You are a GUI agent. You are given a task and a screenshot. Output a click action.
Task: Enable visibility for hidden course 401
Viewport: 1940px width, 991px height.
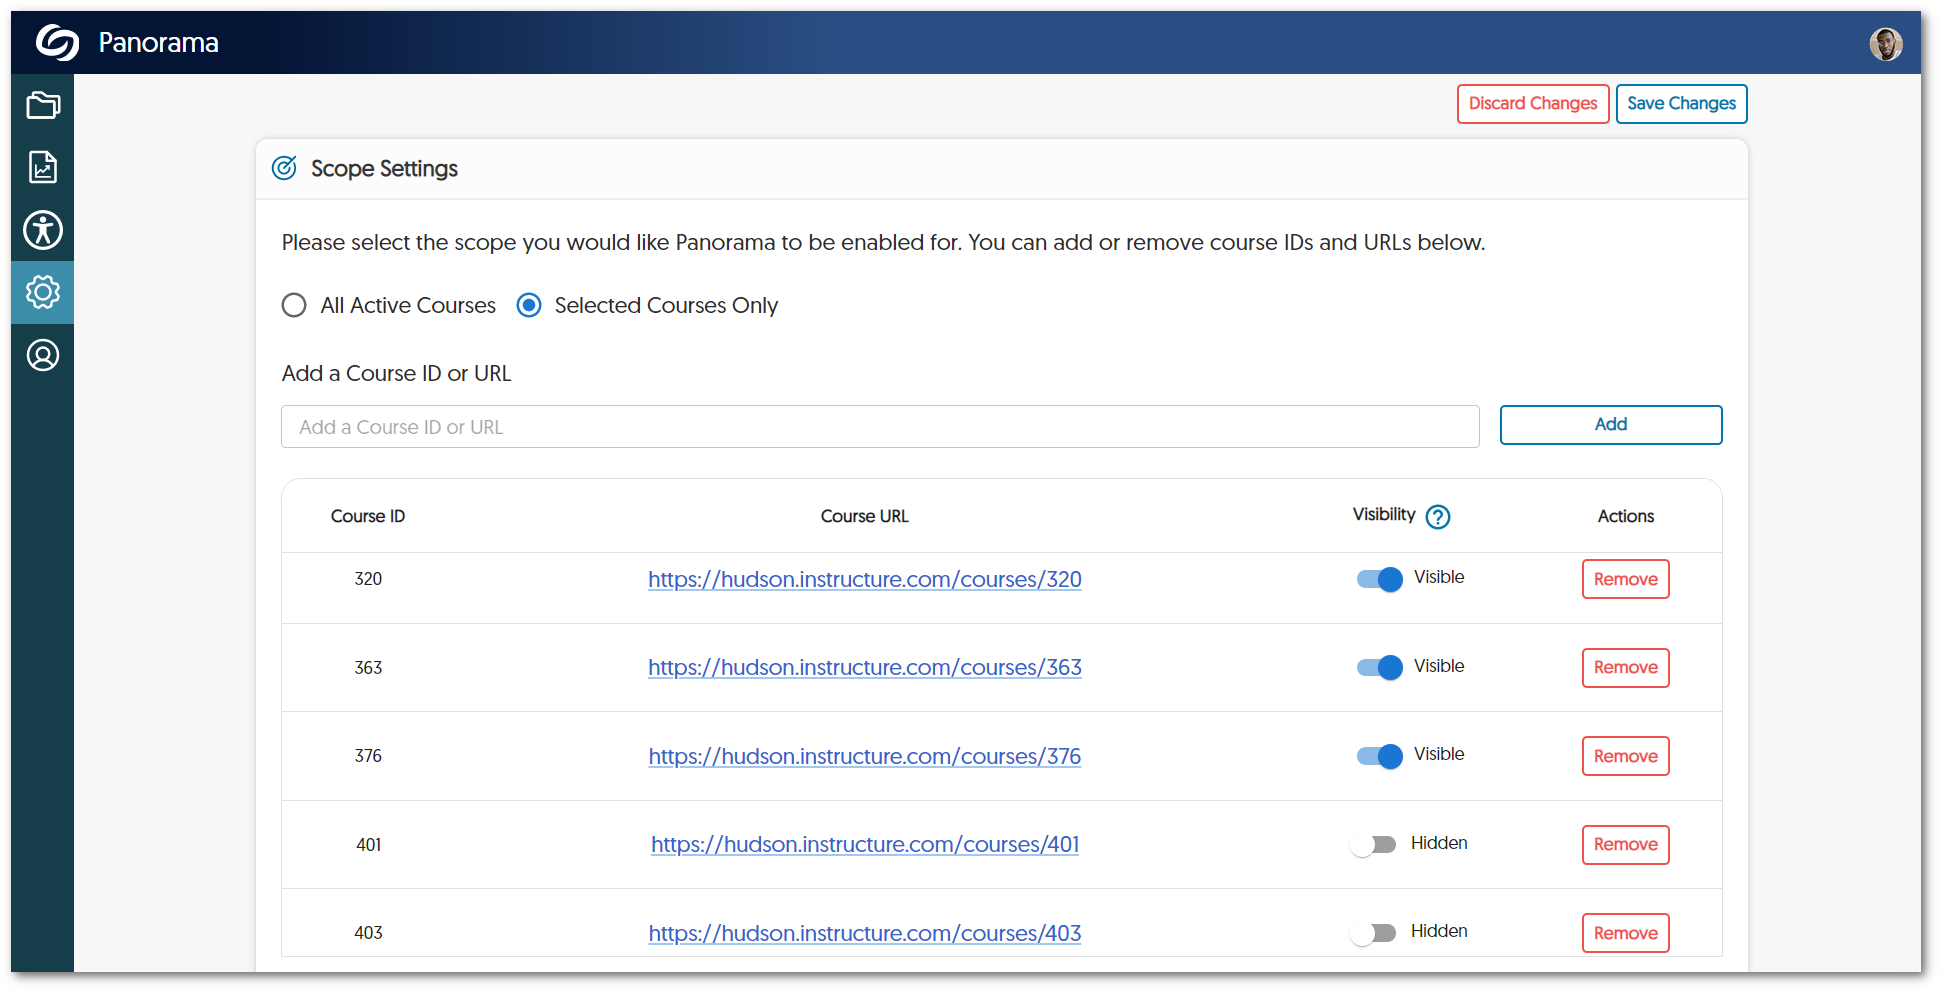point(1373,845)
